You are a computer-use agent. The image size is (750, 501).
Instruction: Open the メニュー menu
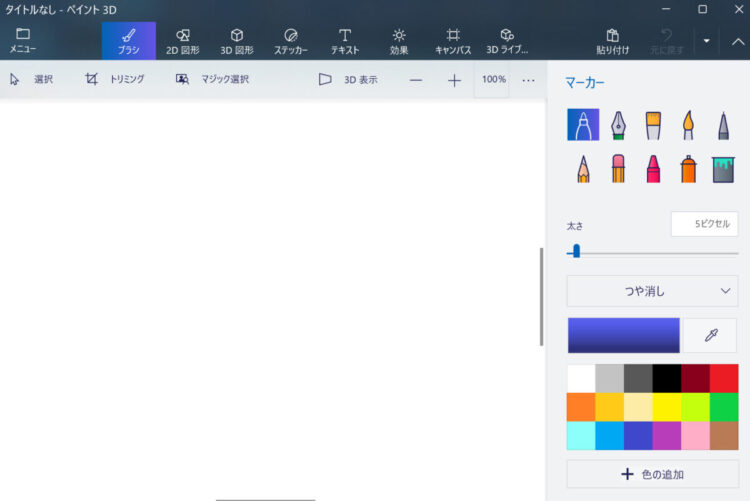22,41
